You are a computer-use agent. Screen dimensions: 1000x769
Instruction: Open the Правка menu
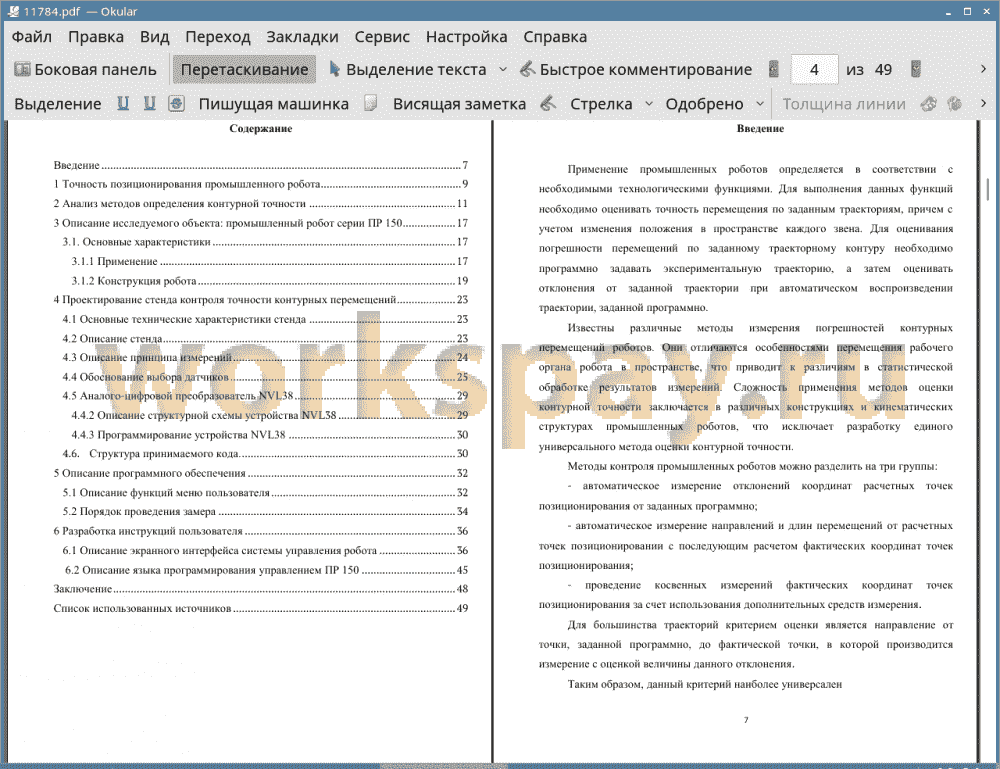96,37
